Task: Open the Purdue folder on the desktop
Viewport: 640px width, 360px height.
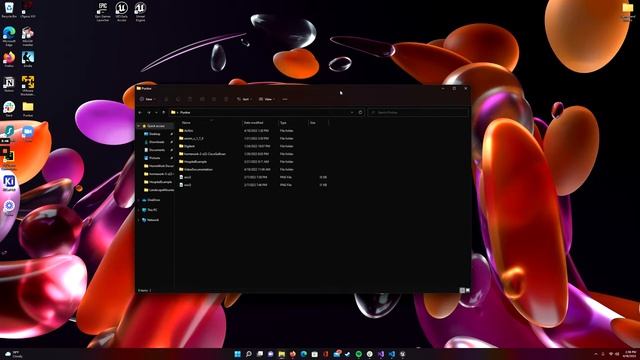Action: 28,109
